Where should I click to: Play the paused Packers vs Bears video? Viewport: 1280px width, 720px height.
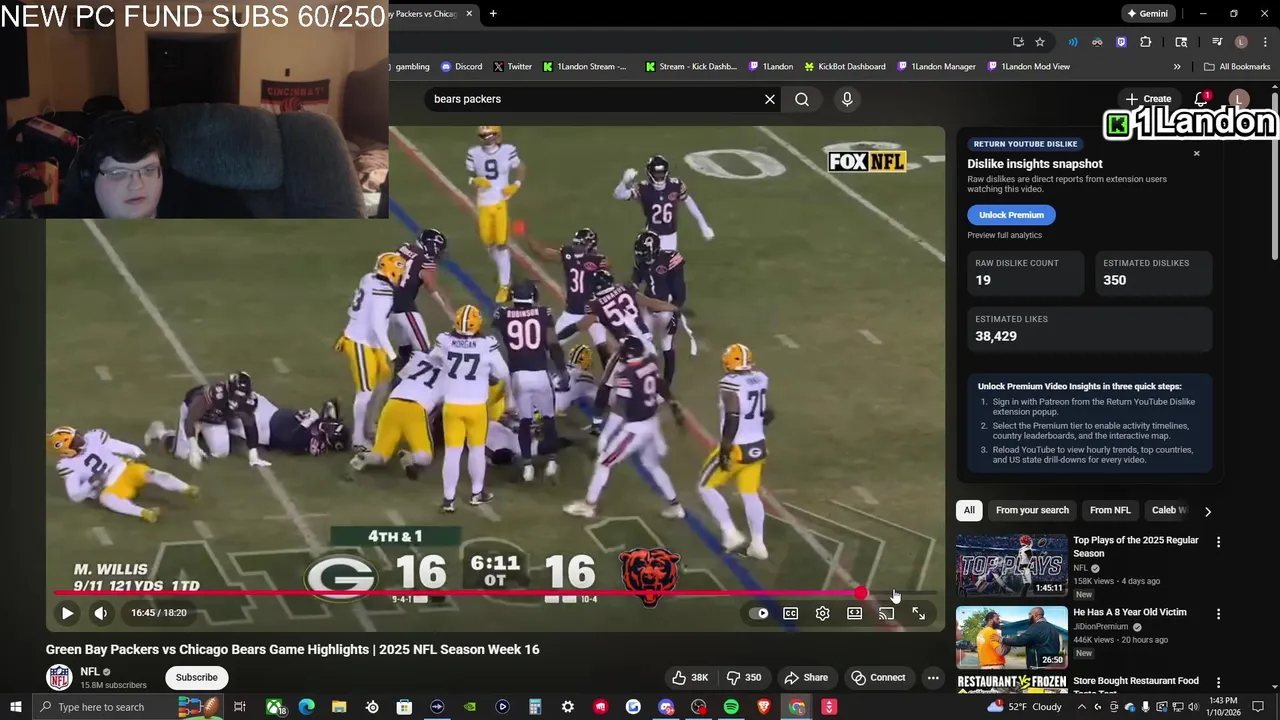[67, 613]
